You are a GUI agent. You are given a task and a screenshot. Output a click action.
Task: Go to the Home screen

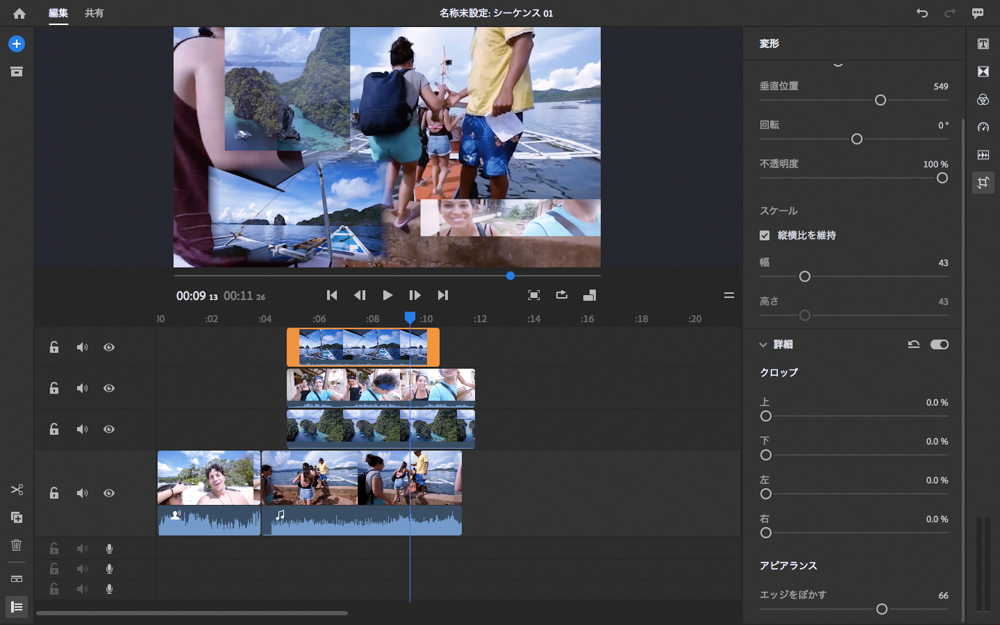(x=19, y=13)
